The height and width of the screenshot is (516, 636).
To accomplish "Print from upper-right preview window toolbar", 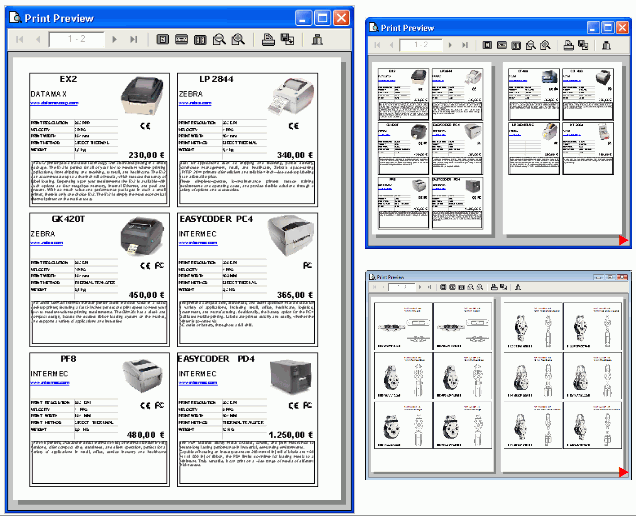I will (568, 45).
